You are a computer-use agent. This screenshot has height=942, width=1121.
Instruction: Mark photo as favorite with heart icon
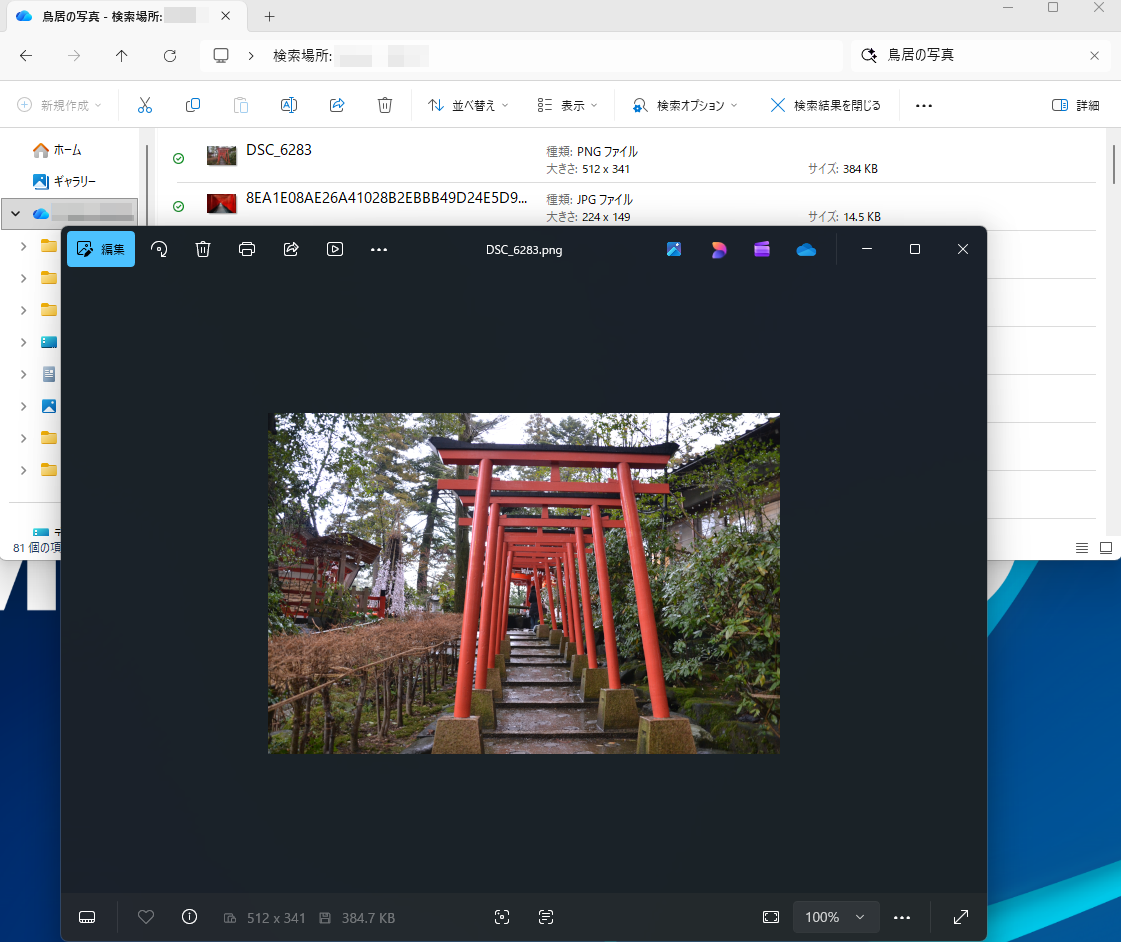point(146,917)
